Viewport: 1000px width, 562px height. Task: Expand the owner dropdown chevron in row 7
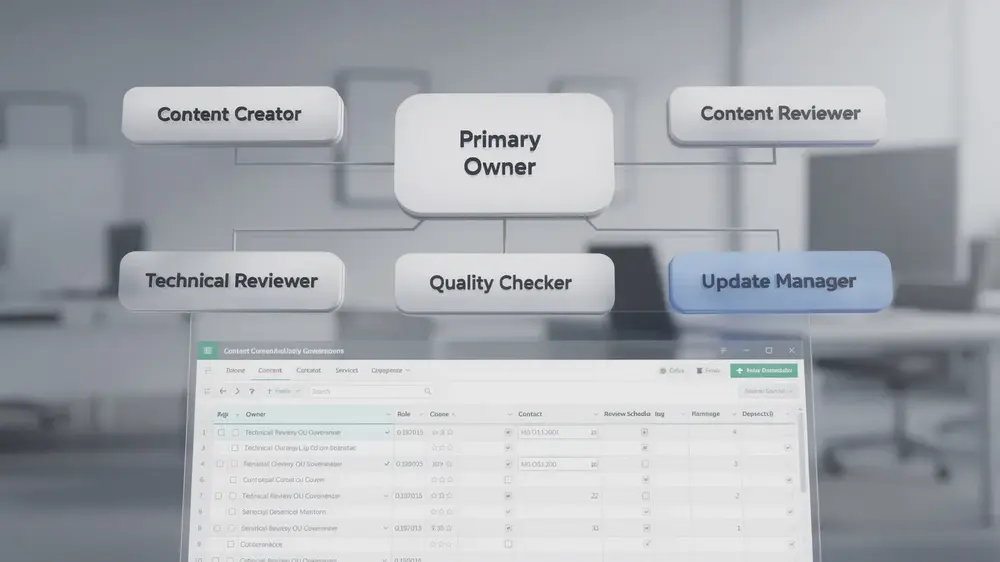[x=386, y=496]
